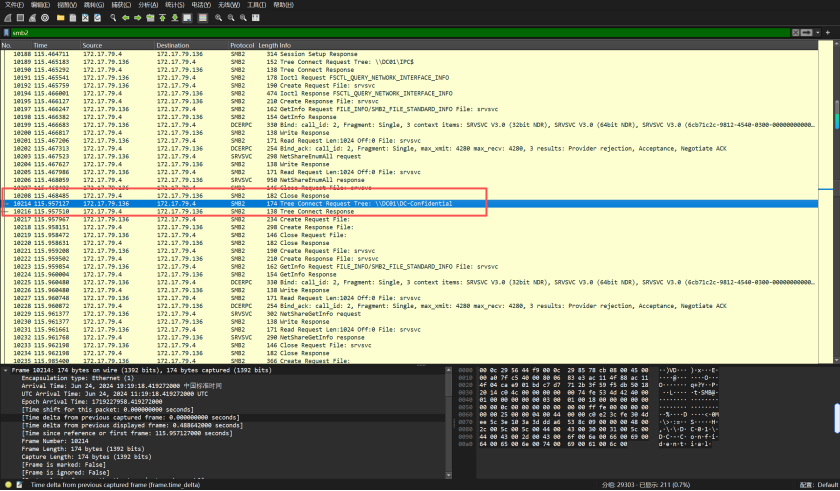Apply the display filter arrow button
This screenshot has height=491, width=840.
click(808, 33)
